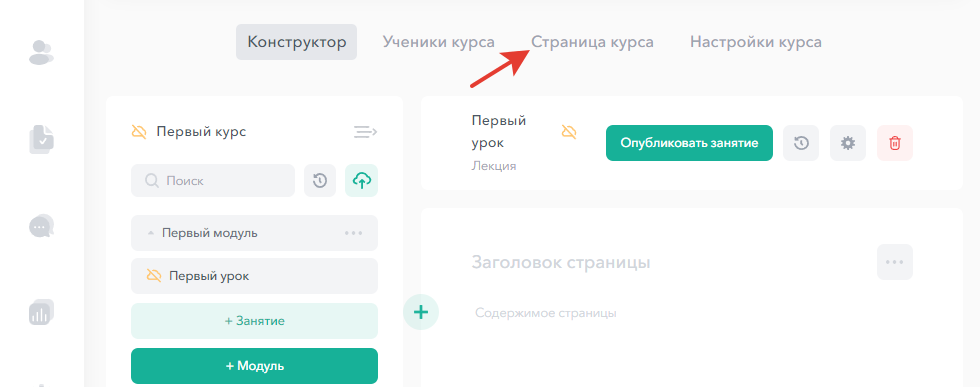Click the Заголовок страницы heading field
The image size is (980, 387).
coord(561,262)
